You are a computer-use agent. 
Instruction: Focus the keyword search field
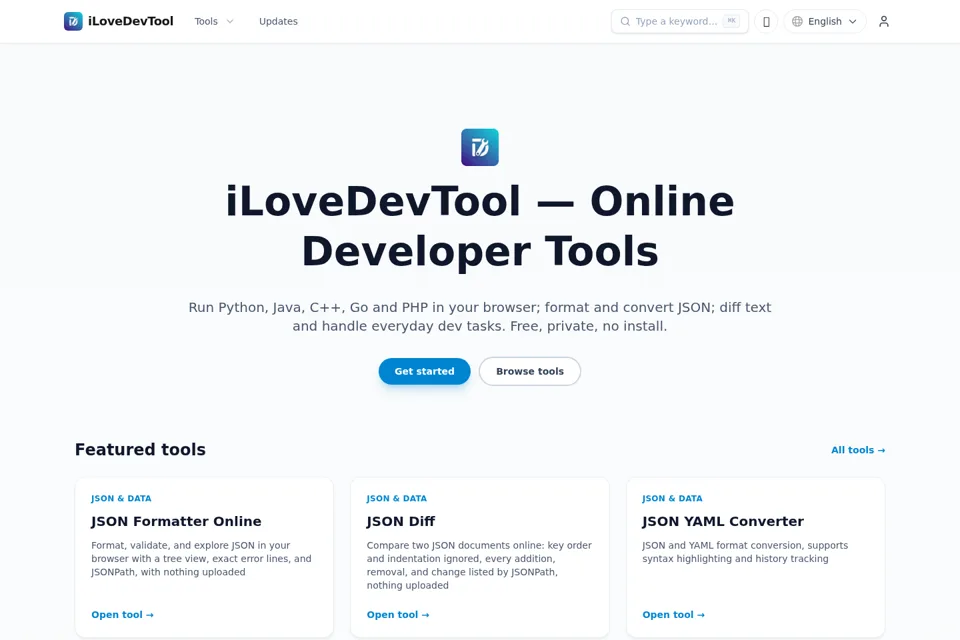pos(680,21)
